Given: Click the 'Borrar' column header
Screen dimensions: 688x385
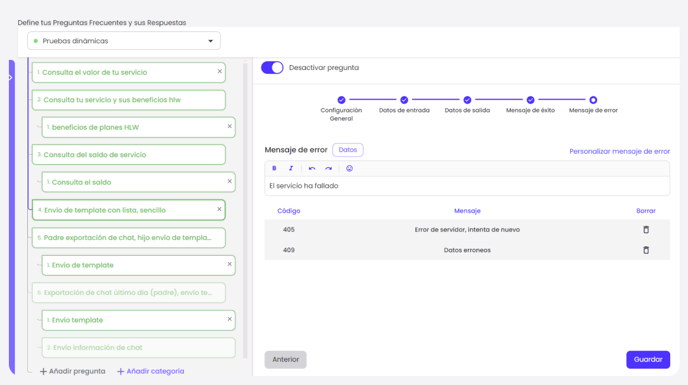Looking at the screenshot, I should (x=646, y=211).
